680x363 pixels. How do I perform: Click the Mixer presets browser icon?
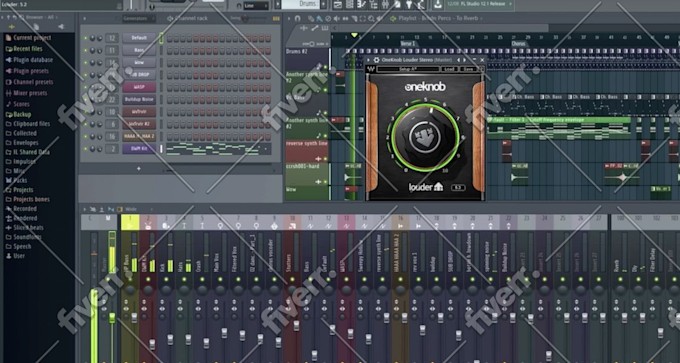tap(8, 93)
